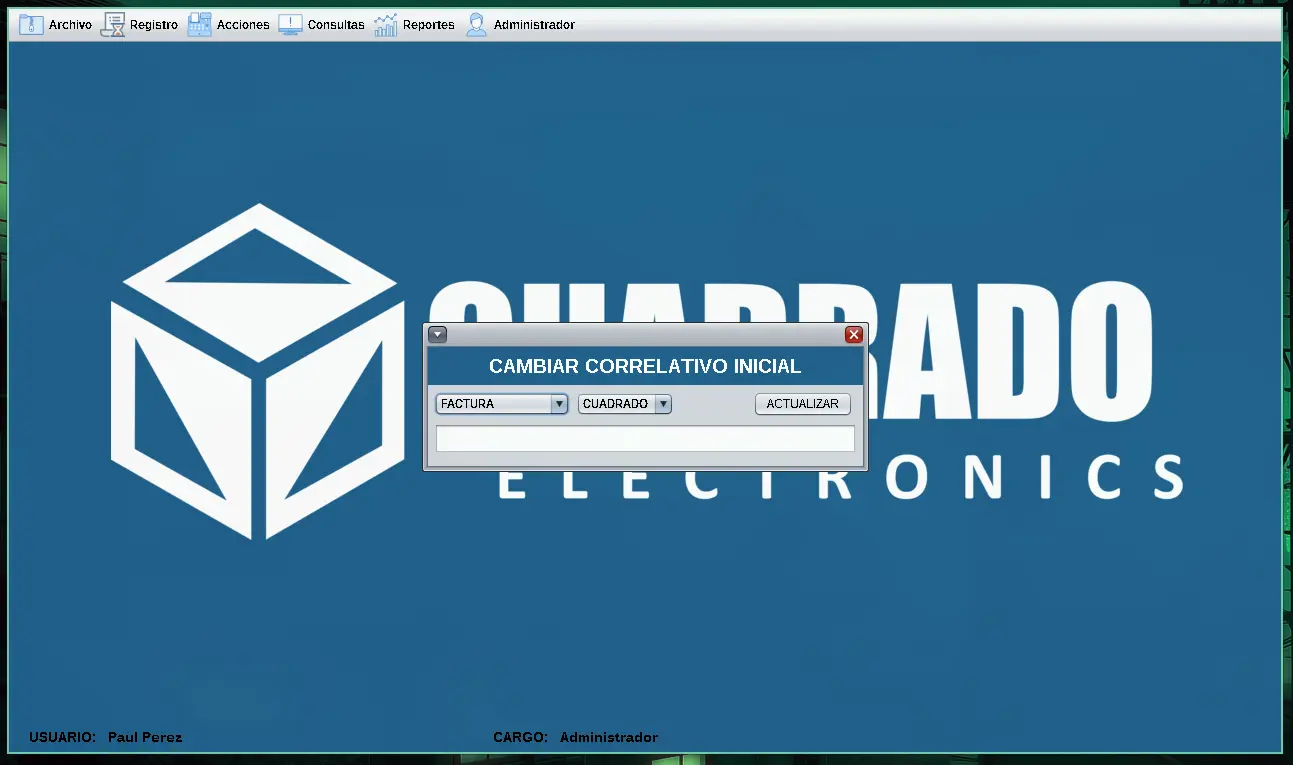Close the Cambiar Correlativo Inicial dialog

point(854,335)
